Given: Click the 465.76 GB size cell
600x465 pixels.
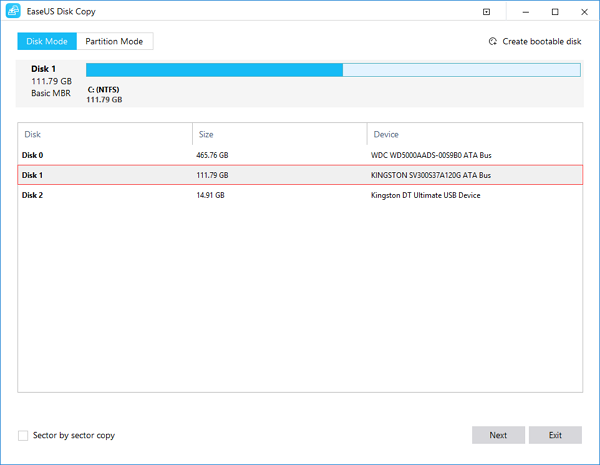Looking at the screenshot, I should point(212,155).
